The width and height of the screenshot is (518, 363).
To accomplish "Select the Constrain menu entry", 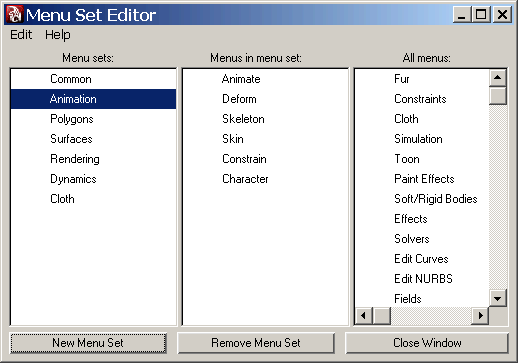I will [265, 159].
